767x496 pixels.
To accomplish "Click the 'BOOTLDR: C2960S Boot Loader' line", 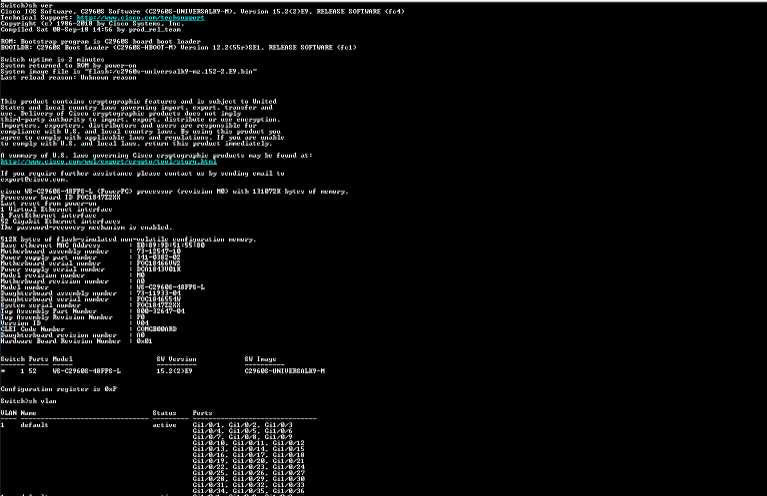I will pyautogui.click(x=179, y=47).
